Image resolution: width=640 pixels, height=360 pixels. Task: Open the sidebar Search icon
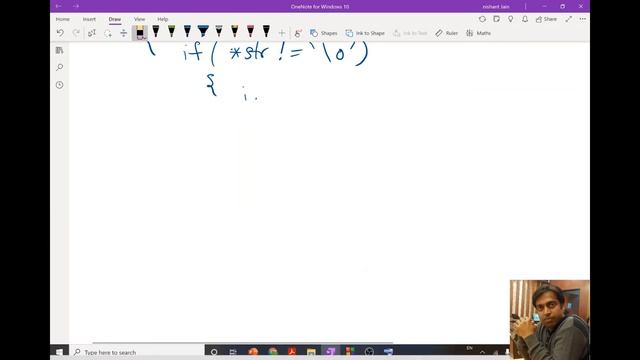click(x=60, y=67)
